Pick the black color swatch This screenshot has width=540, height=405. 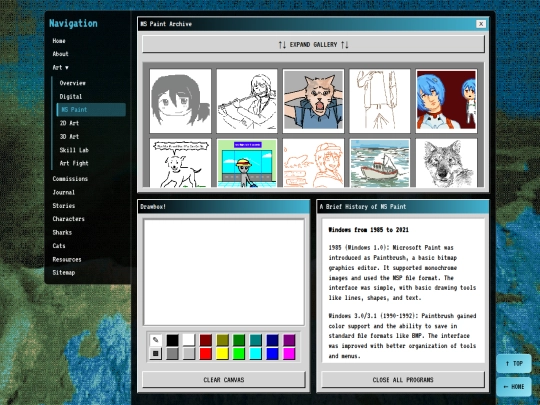point(173,340)
